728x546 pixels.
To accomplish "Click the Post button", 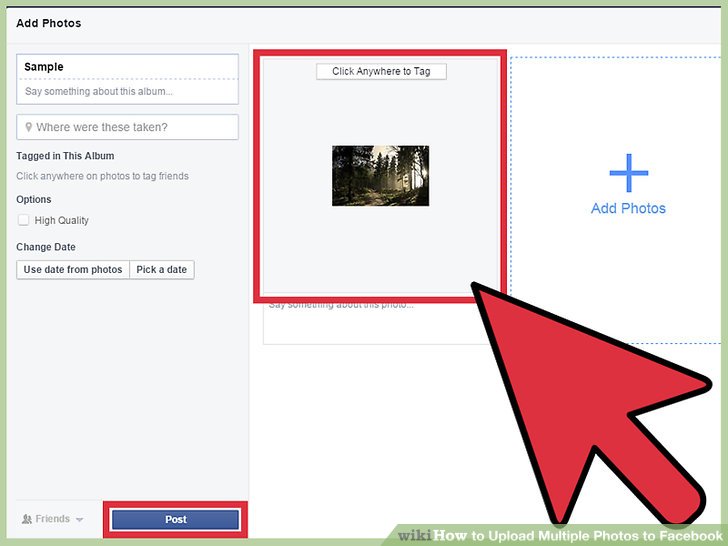I will [176, 520].
